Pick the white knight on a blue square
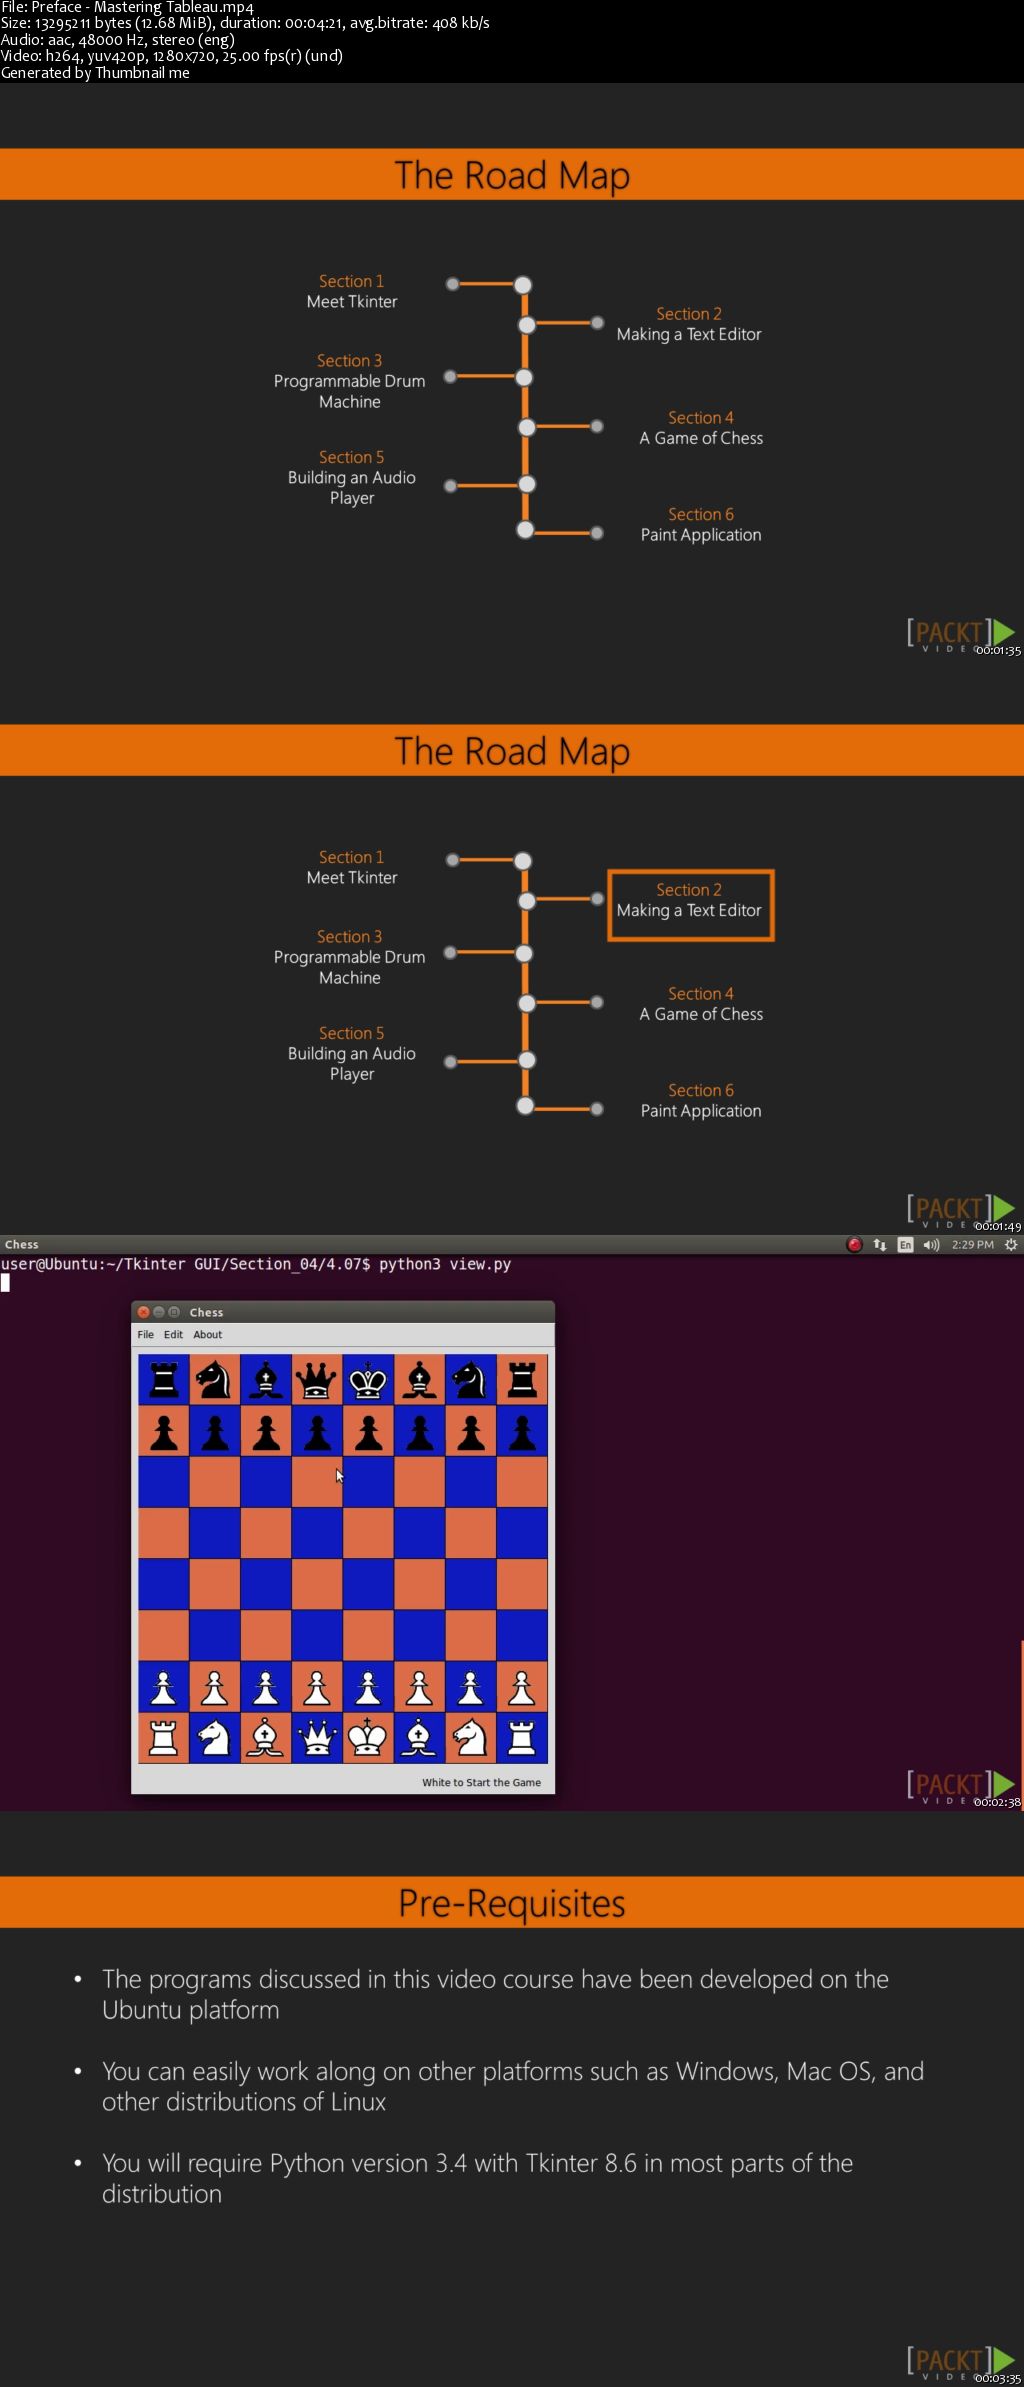 click(215, 1738)
